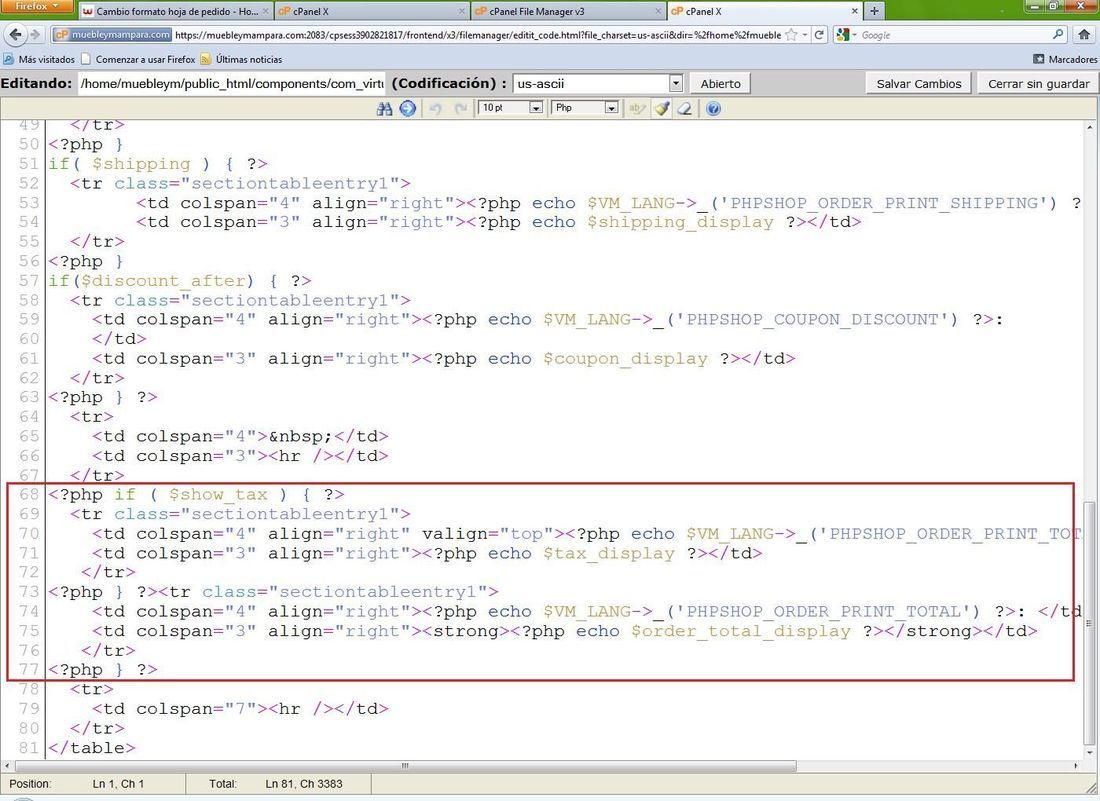Screen dimensions: 1100x801
Task: Place cursor on $order_total_display in line 75
Action: click(740, 631)
